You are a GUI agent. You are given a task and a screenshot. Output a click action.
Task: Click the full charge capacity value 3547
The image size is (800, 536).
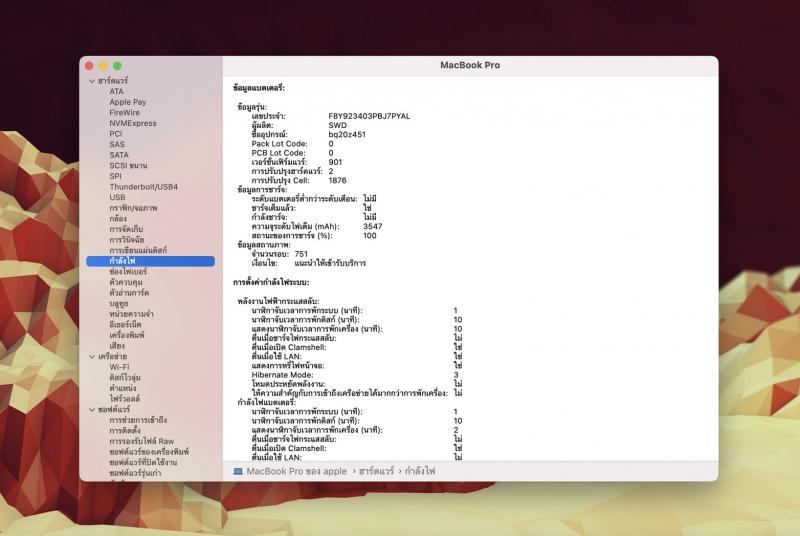[x=372, y=226]
